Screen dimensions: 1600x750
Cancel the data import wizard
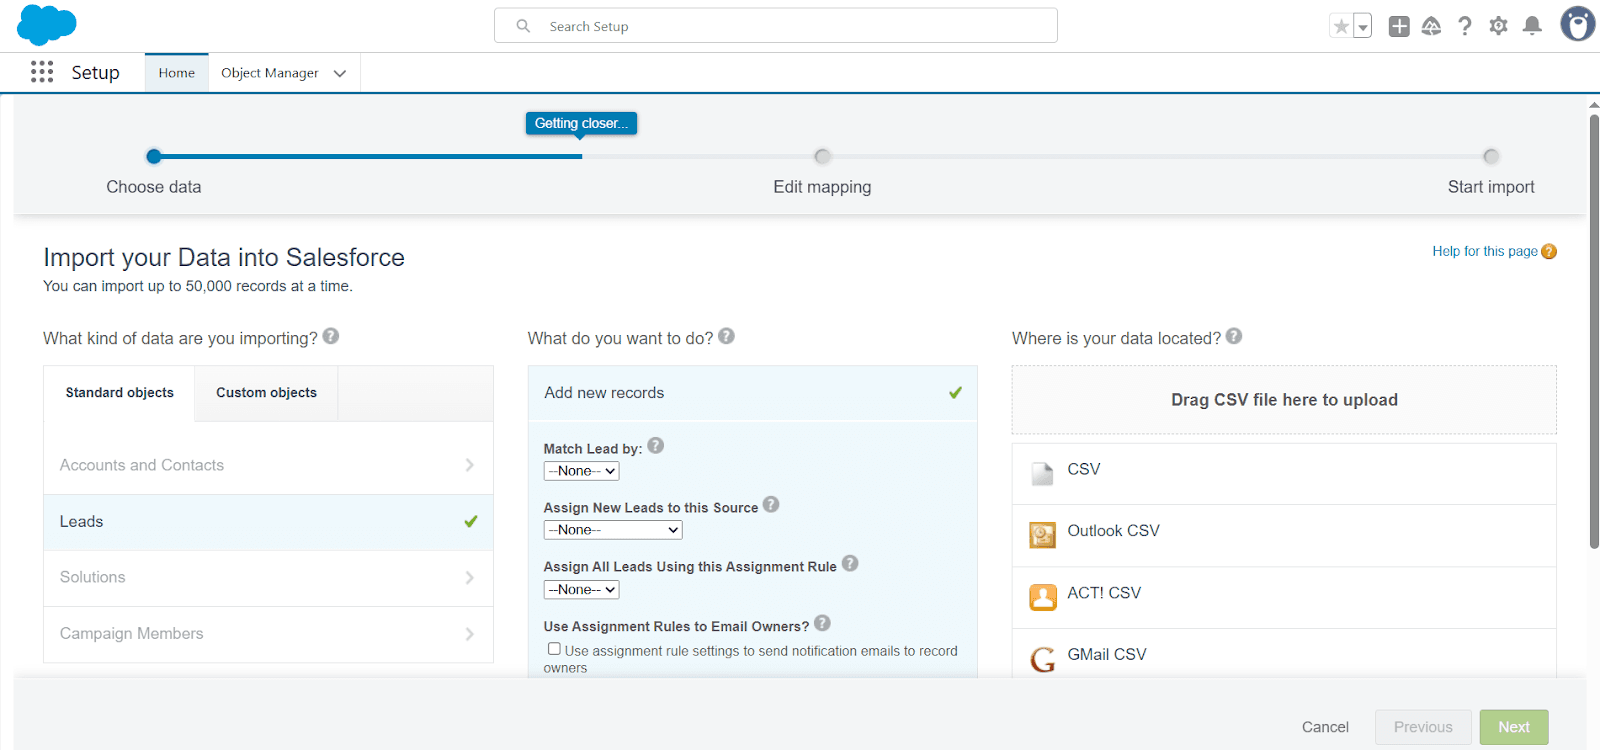click(x=1325, y=727)
